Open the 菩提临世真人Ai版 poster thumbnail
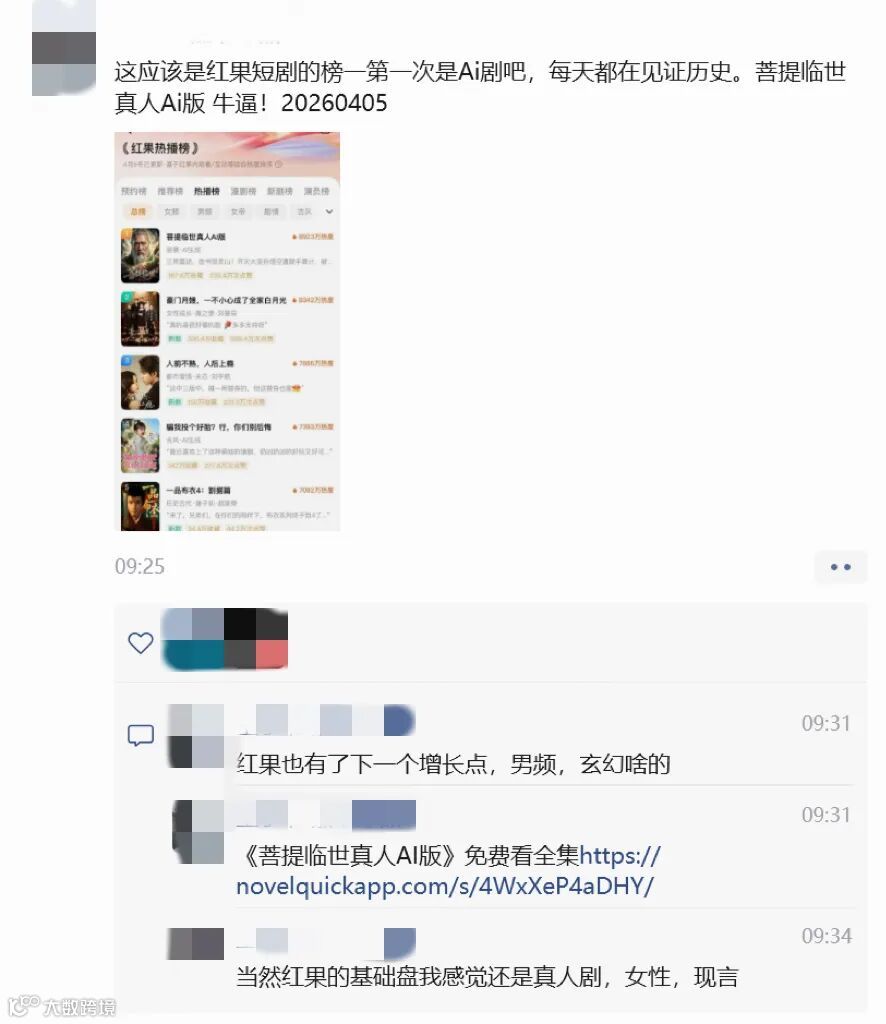 [x=140, y=255]
